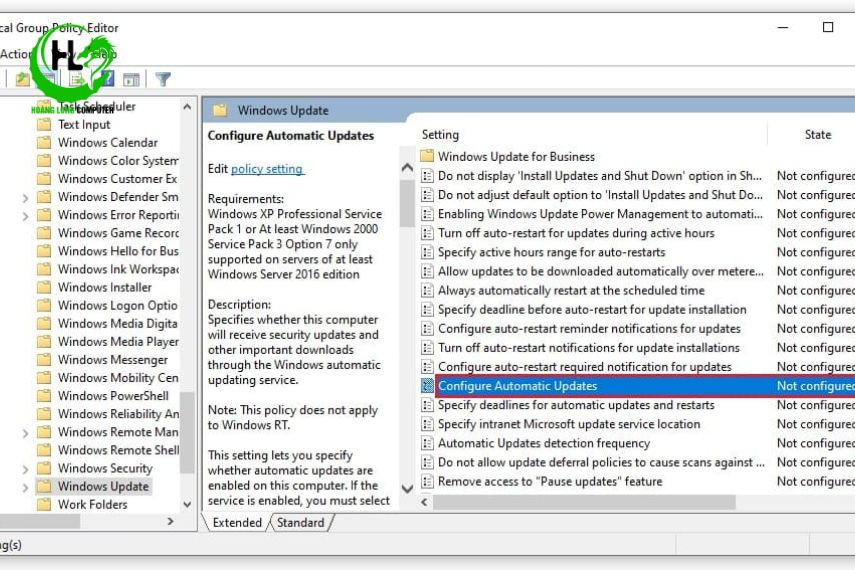The height and width of the screenshot is (570, 855).
Task: Click the settings list horizontal scrollbar thumb
Action: pos(584,502)
